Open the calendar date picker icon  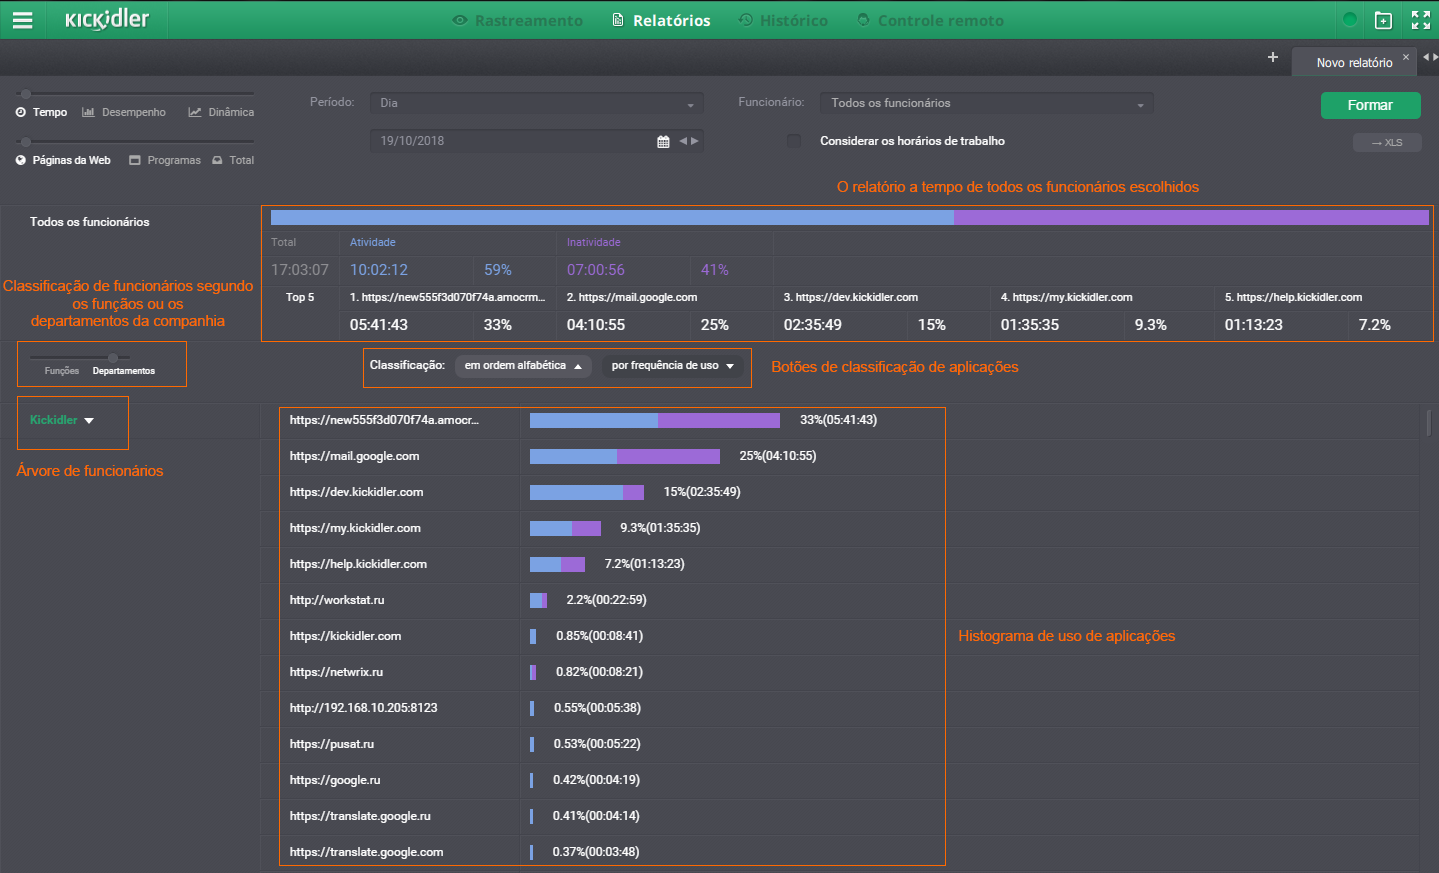pyautogui.click(x=663, y=142)
